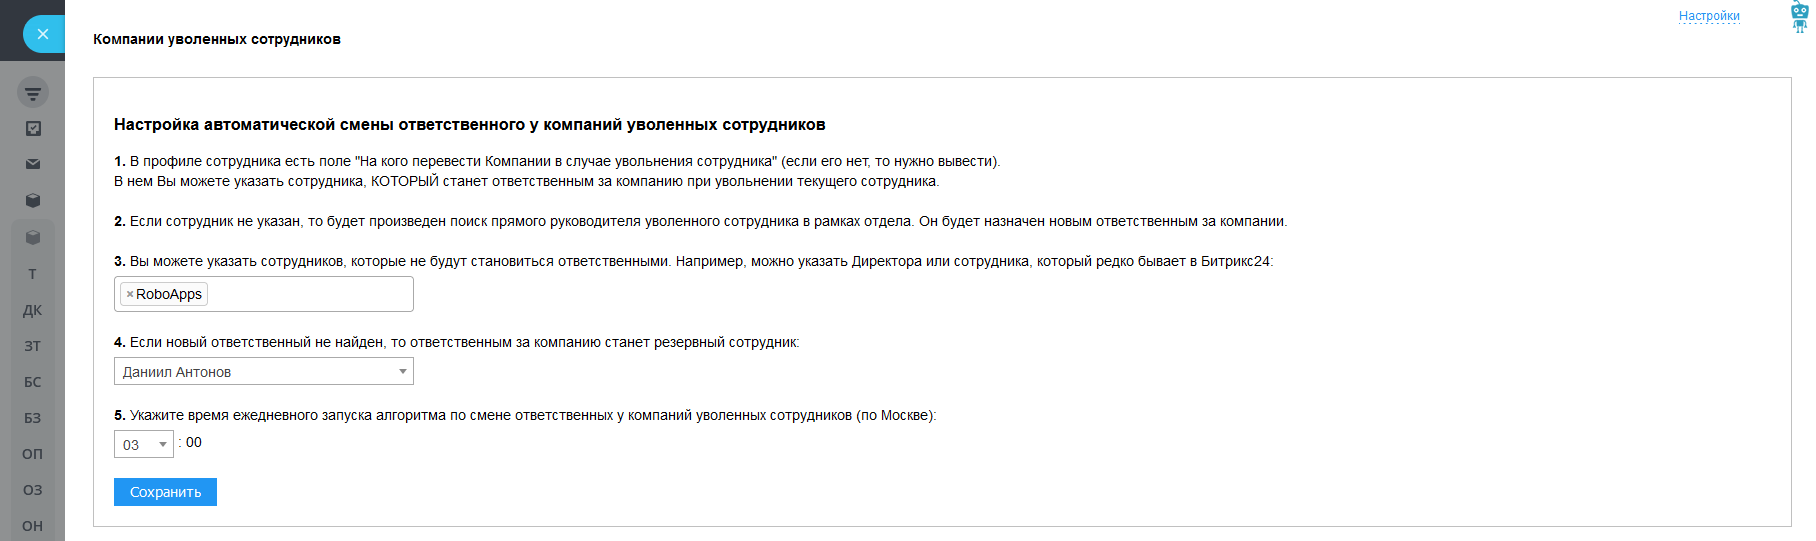Click the checkmark tasks icon in sidebar

point(33,129)
